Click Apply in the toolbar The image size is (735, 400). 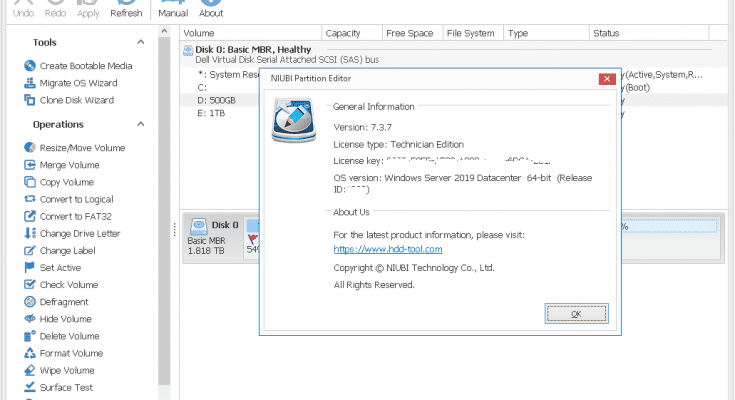coord(88,9)
